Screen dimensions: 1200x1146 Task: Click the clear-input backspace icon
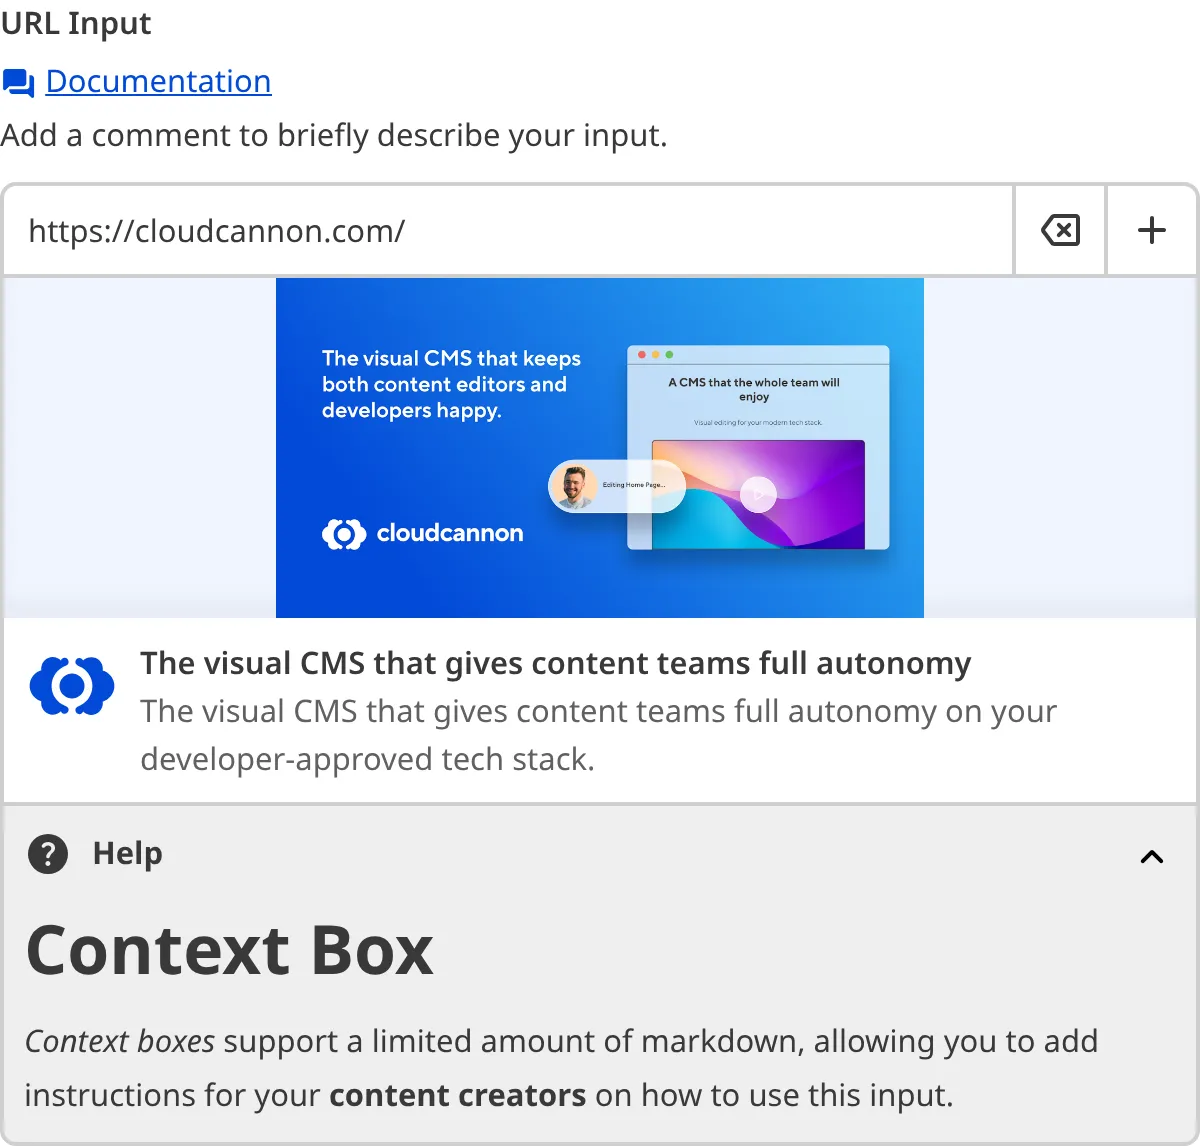coord(1060,230)
